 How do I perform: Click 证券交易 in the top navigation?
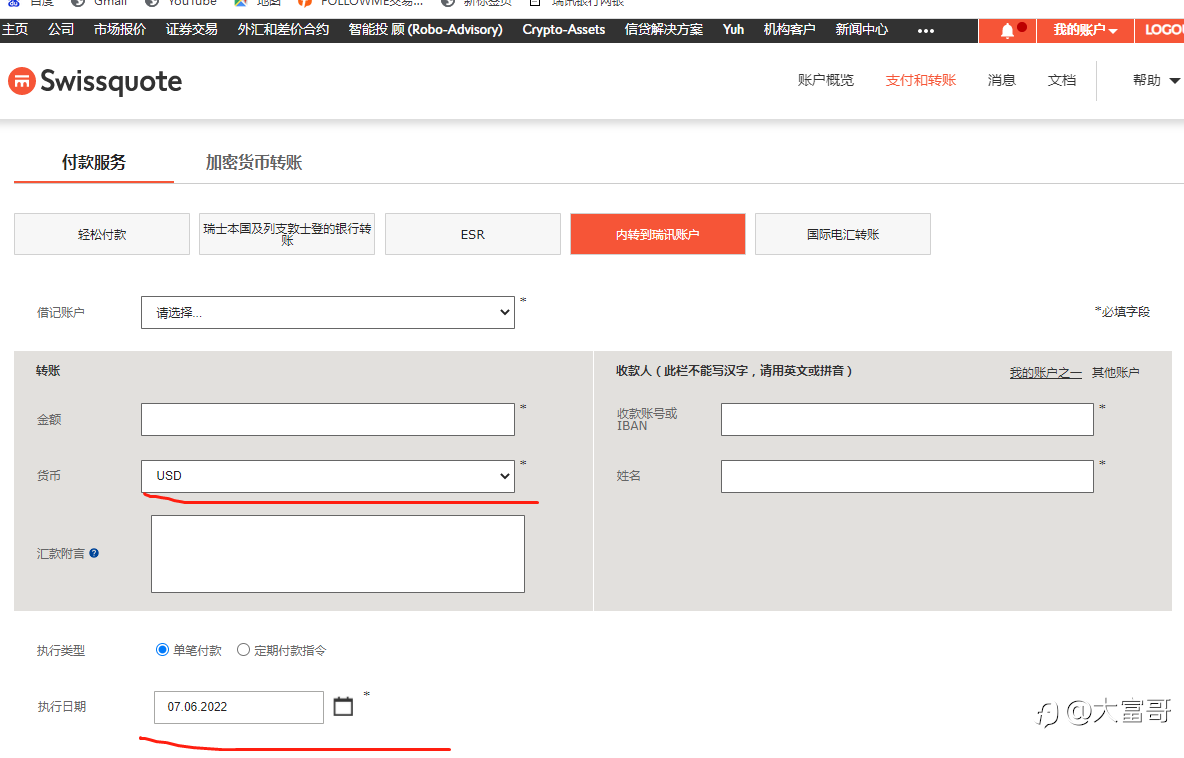click(192, 29)
